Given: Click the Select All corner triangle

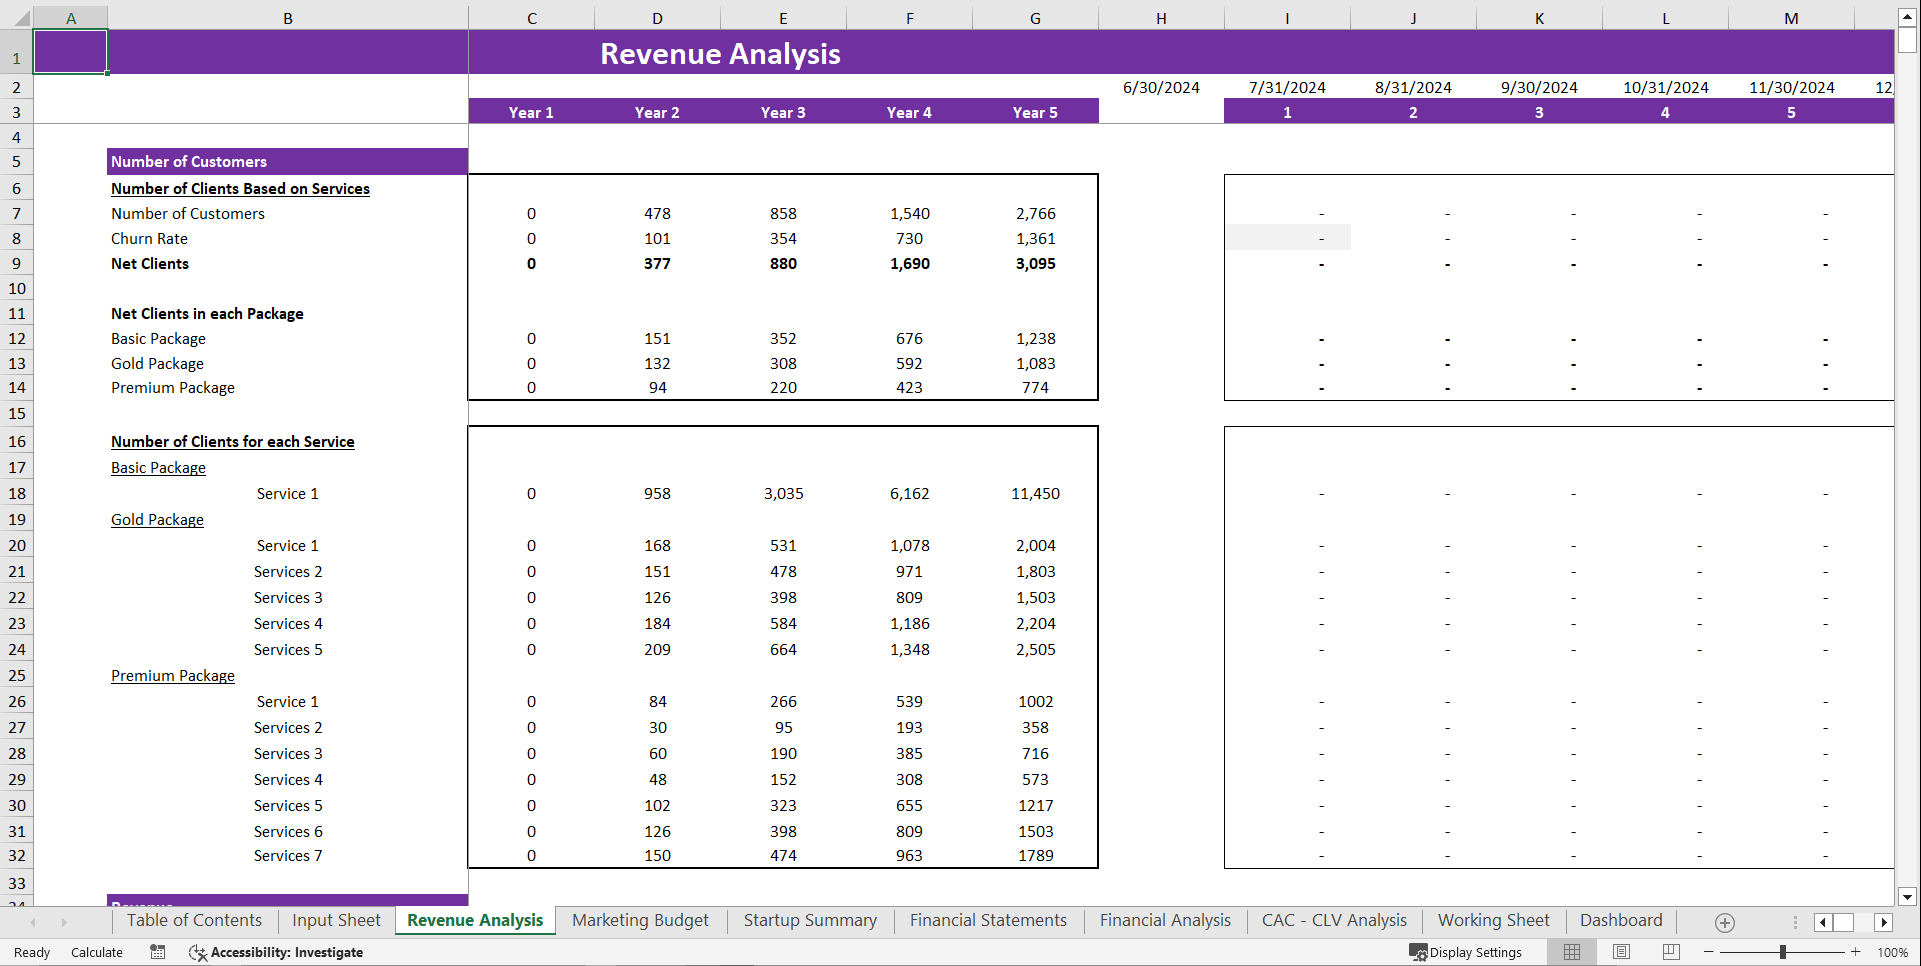Looking at the screenshot, I should pos(21,18).
